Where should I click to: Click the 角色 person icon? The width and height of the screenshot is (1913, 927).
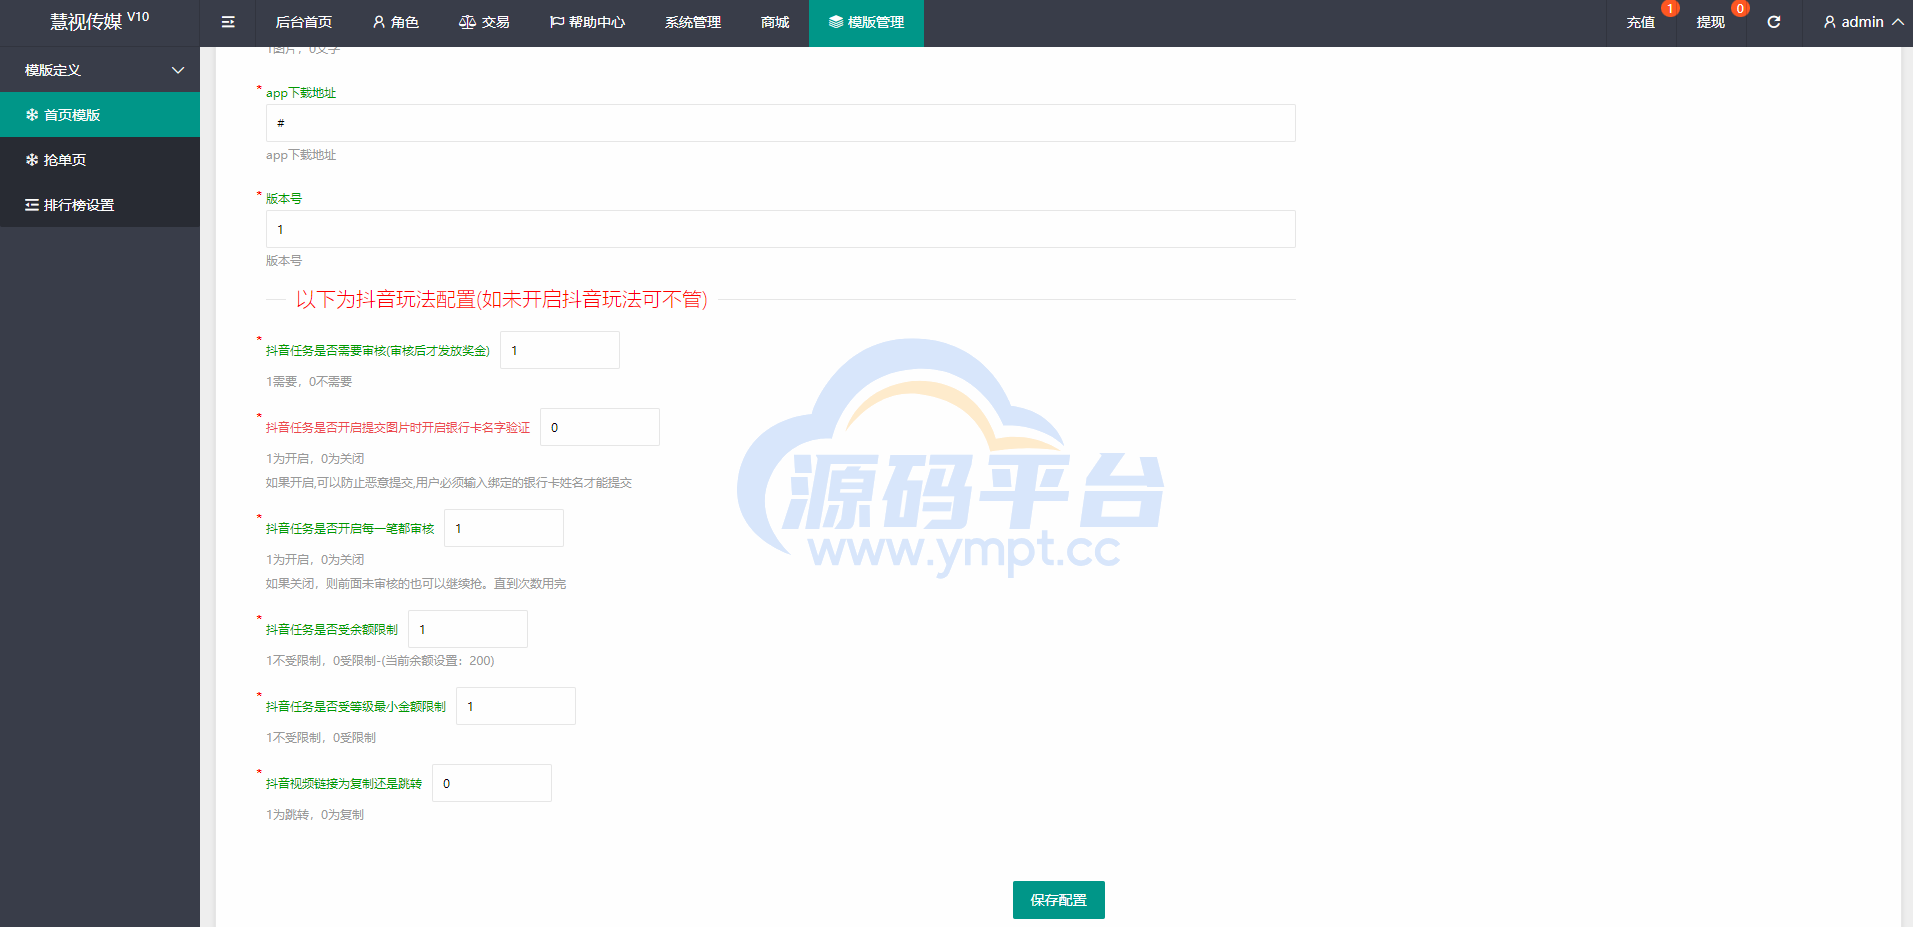click(379, 22)
